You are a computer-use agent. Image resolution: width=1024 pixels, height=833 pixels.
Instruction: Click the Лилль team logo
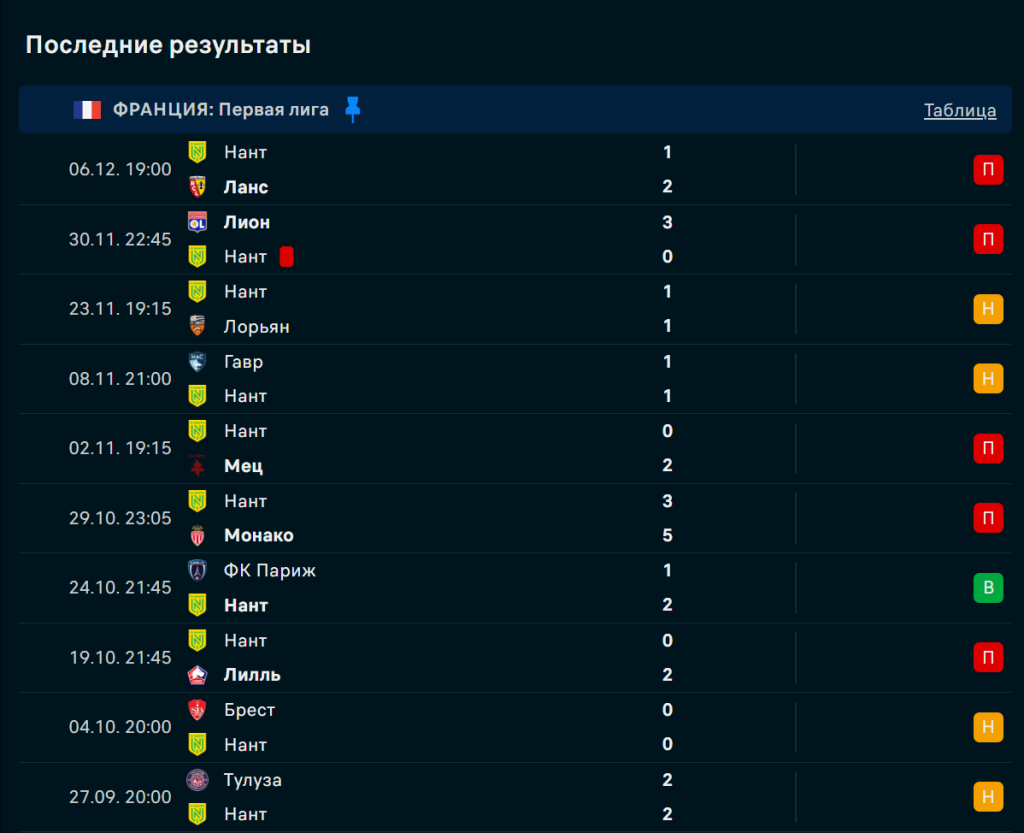197,675
